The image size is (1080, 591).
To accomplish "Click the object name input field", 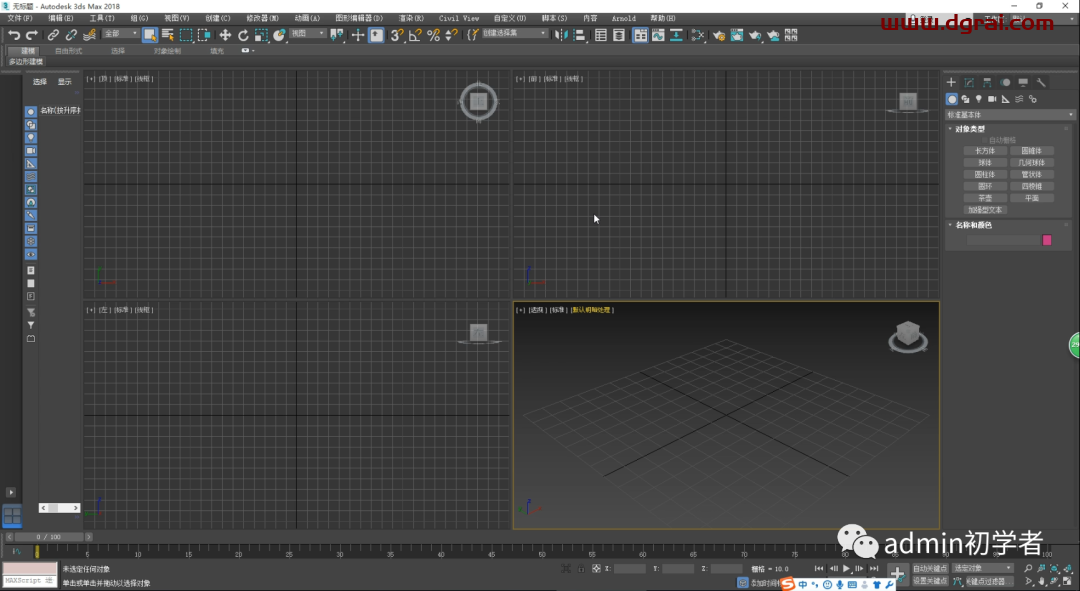I will tap(1003, 240).
